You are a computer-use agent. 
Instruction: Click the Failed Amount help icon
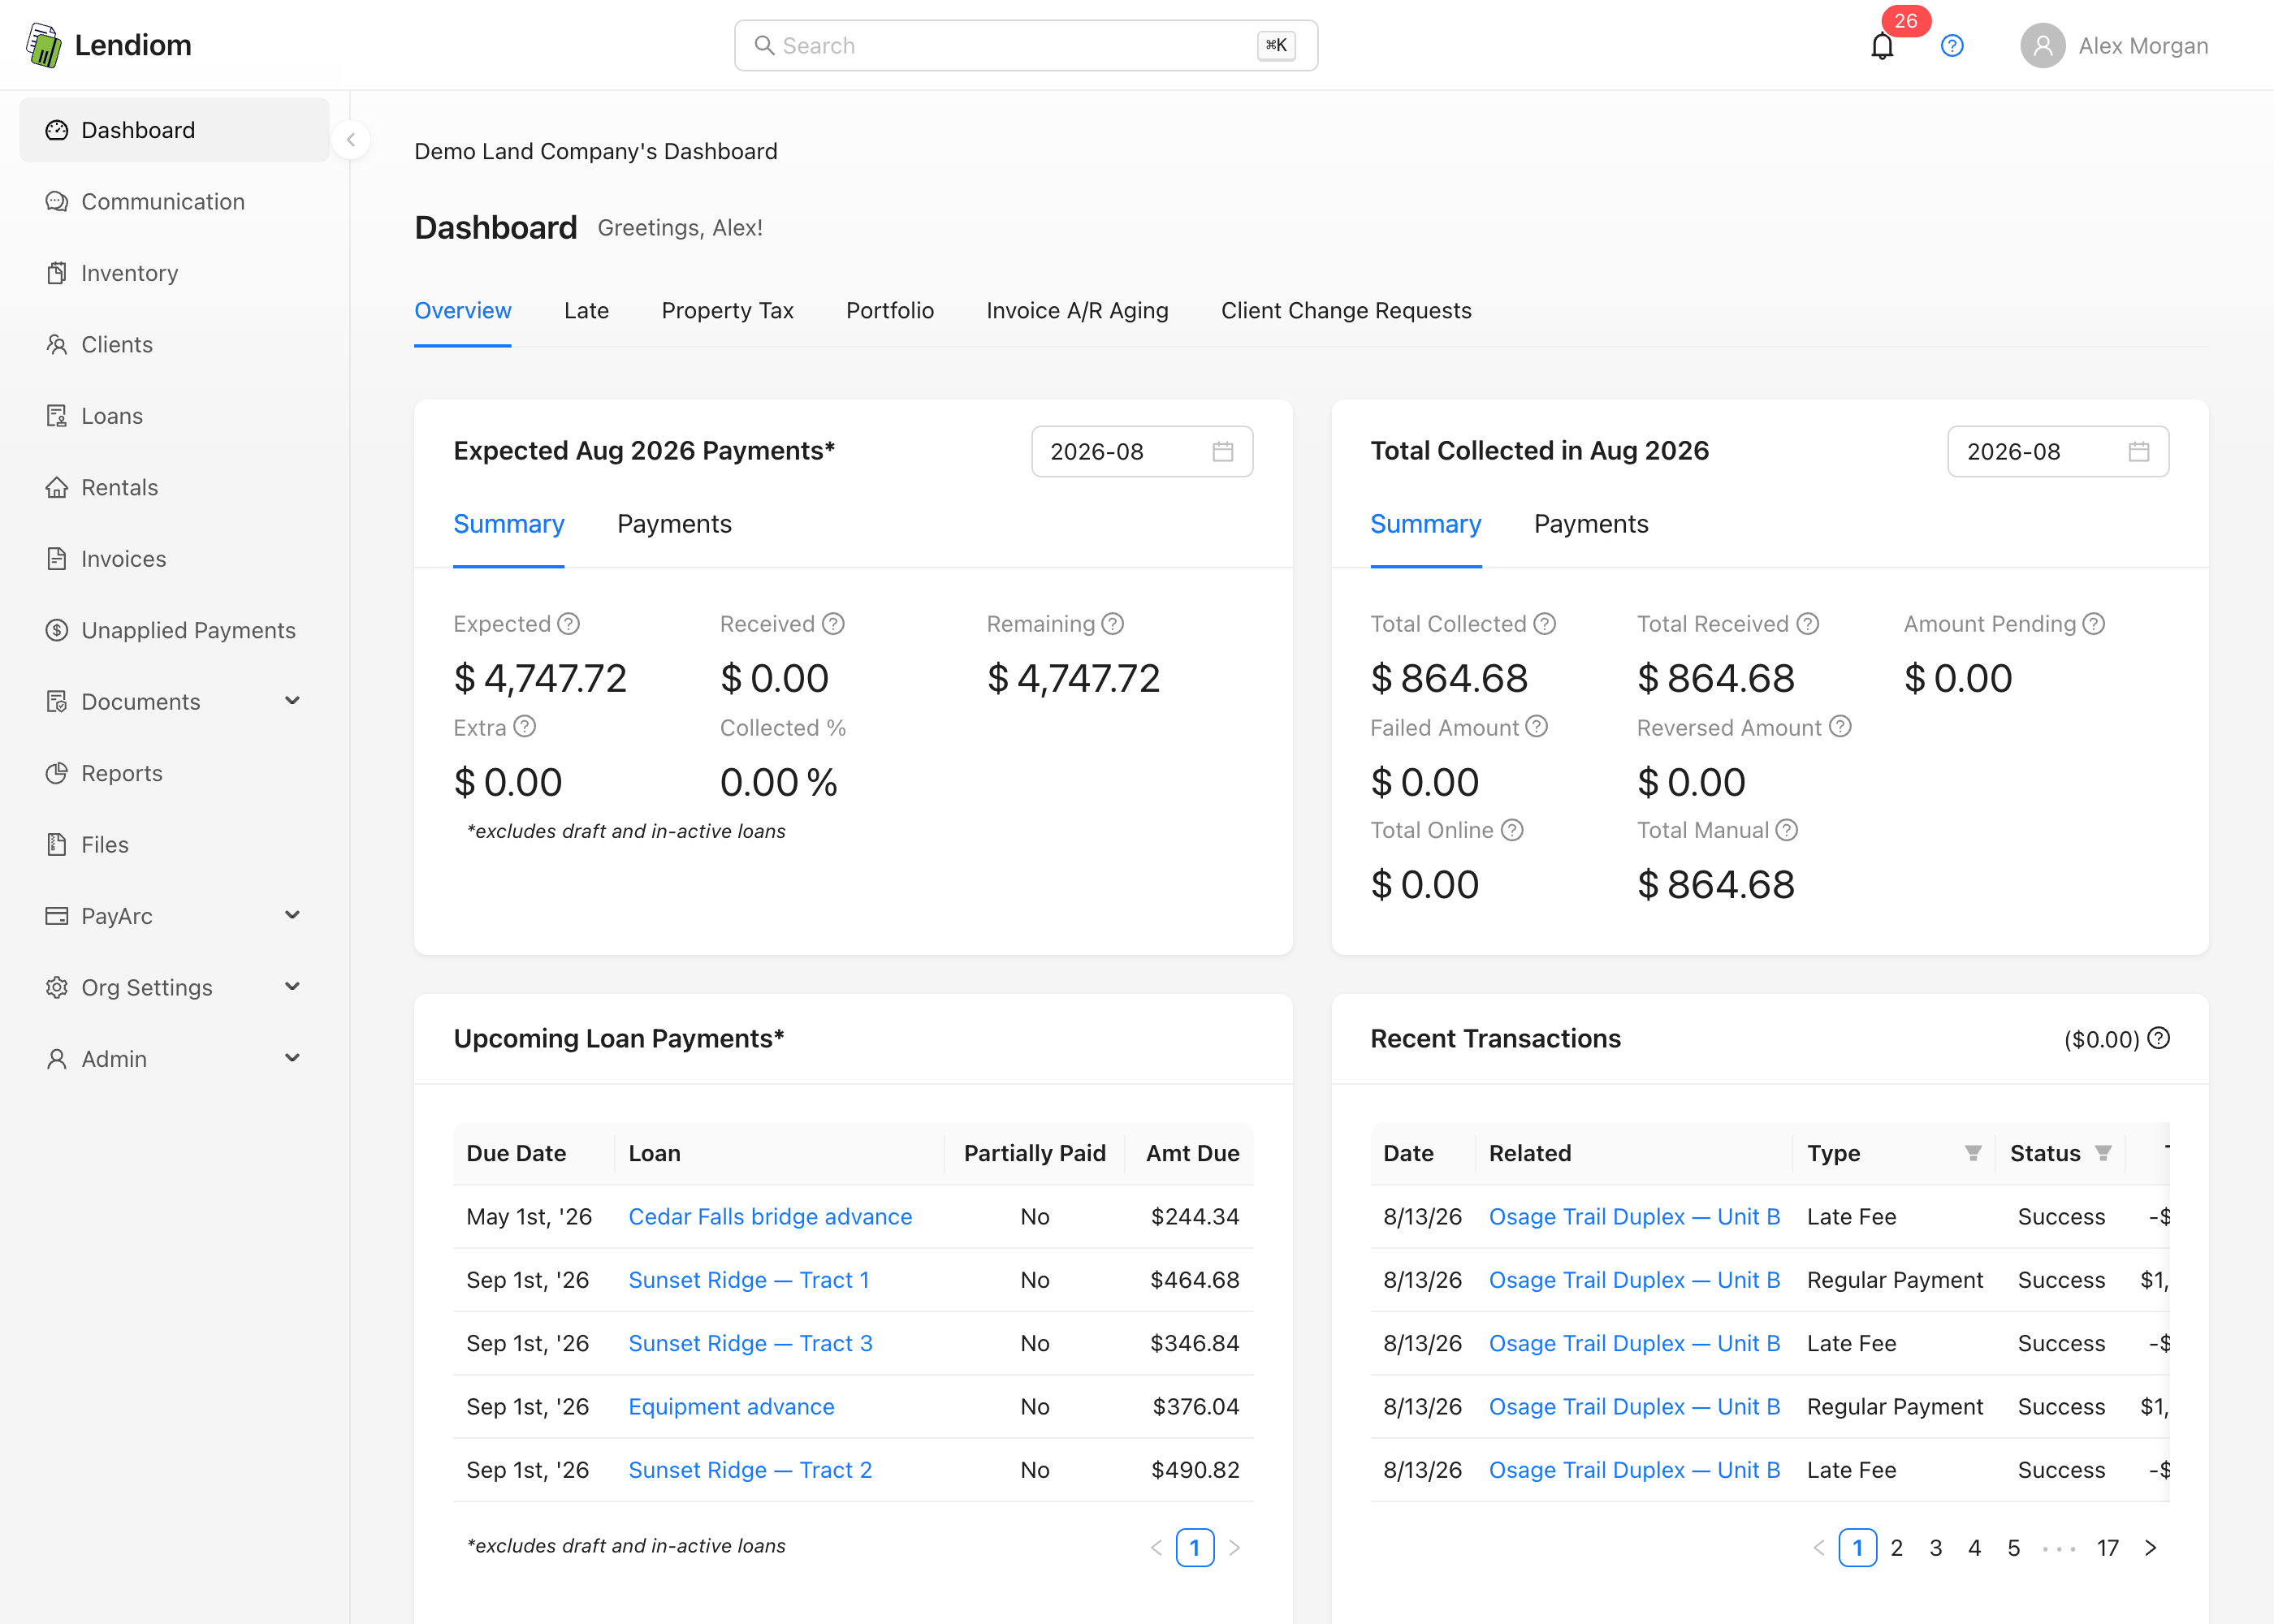(x=1537, y=727)
